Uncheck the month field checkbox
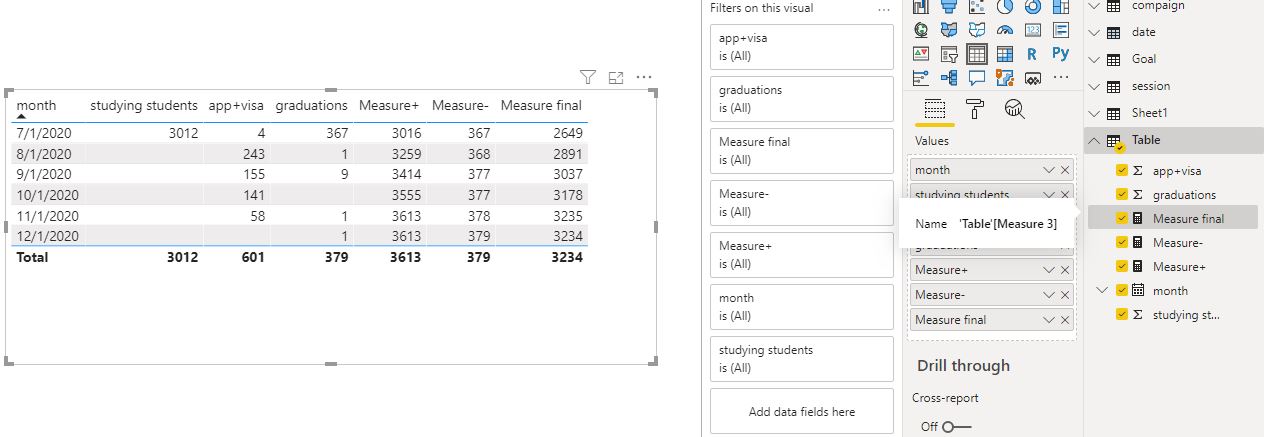This screenshot has height=437, width=1264. click(x=1121, y=291)
